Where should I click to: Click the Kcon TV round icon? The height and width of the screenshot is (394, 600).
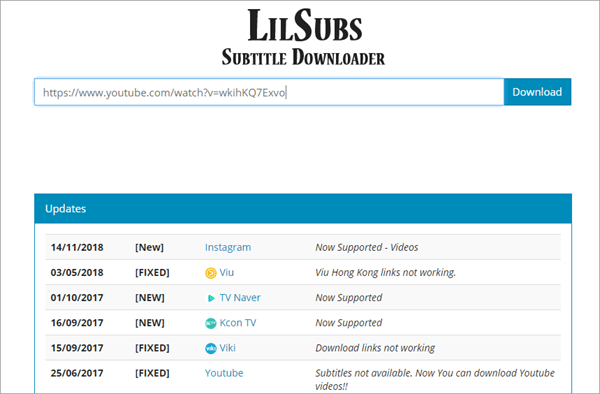point(210,323)
